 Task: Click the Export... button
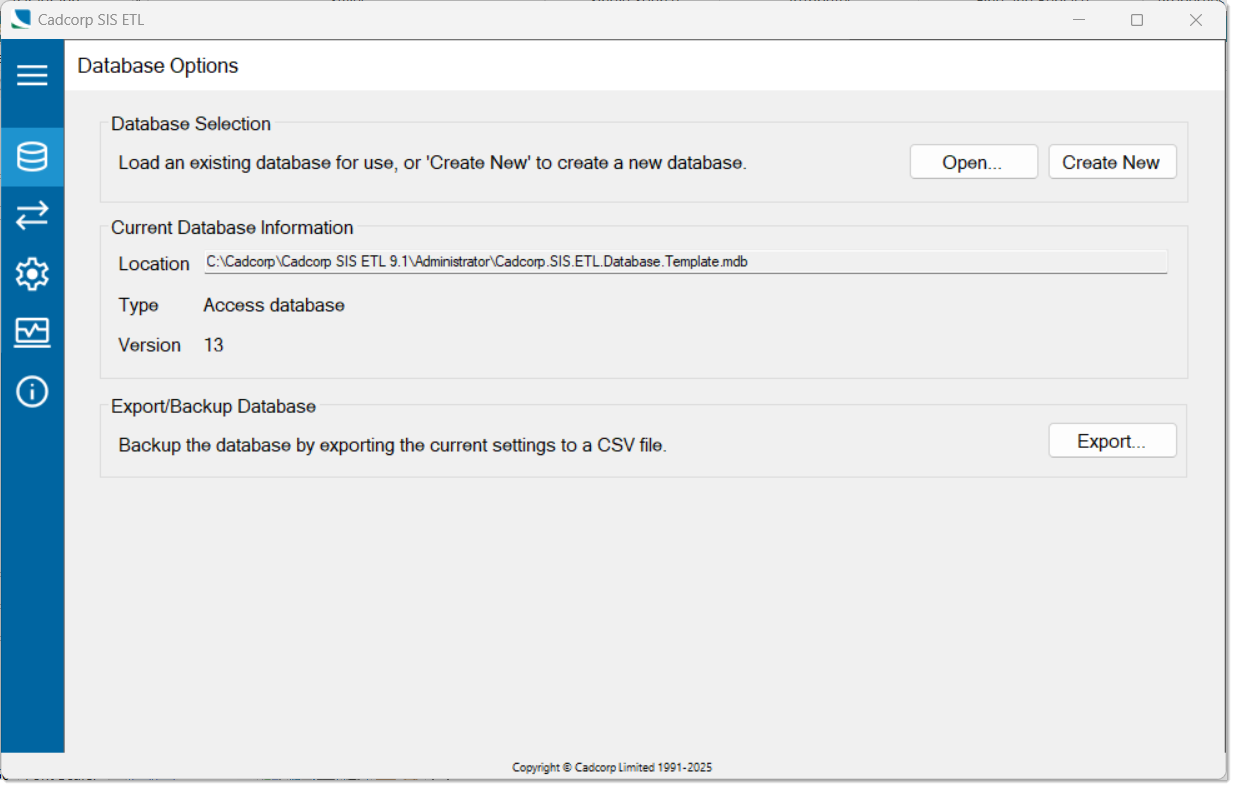coord(1112,441)
